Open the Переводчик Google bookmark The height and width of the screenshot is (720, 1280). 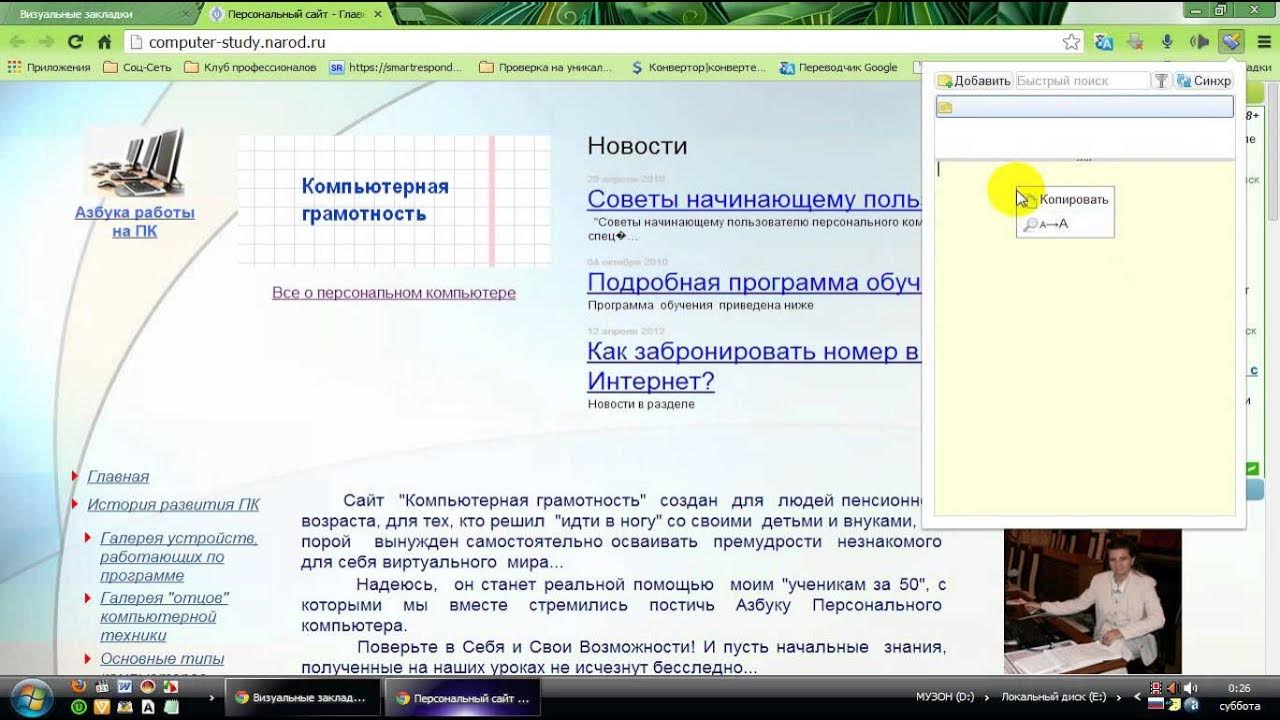click(838, 67)
